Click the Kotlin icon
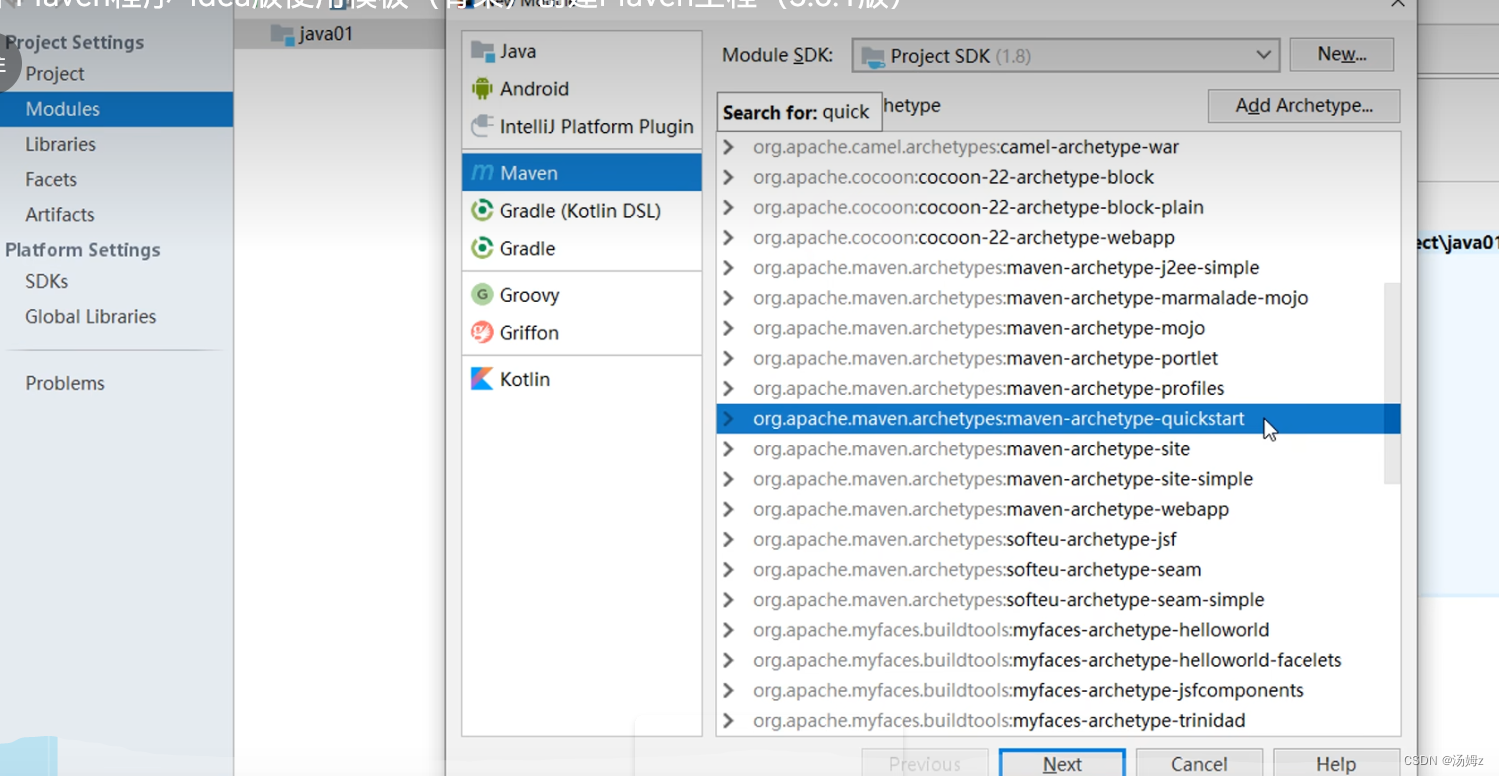The height and width of the screenshot is (776, 1499). pyautogui.click(x=482, y=379)
